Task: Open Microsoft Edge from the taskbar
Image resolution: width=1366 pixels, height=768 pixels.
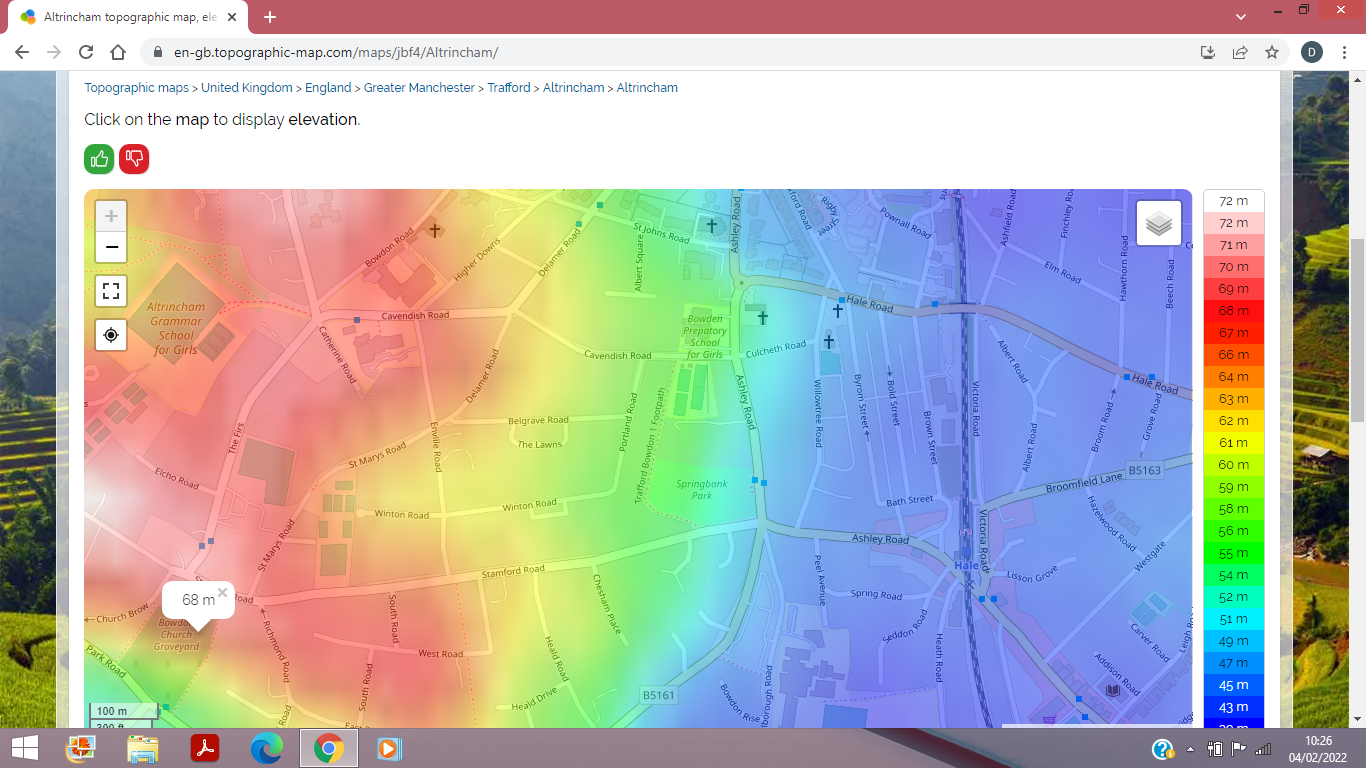Action: [x=267, y=748]
